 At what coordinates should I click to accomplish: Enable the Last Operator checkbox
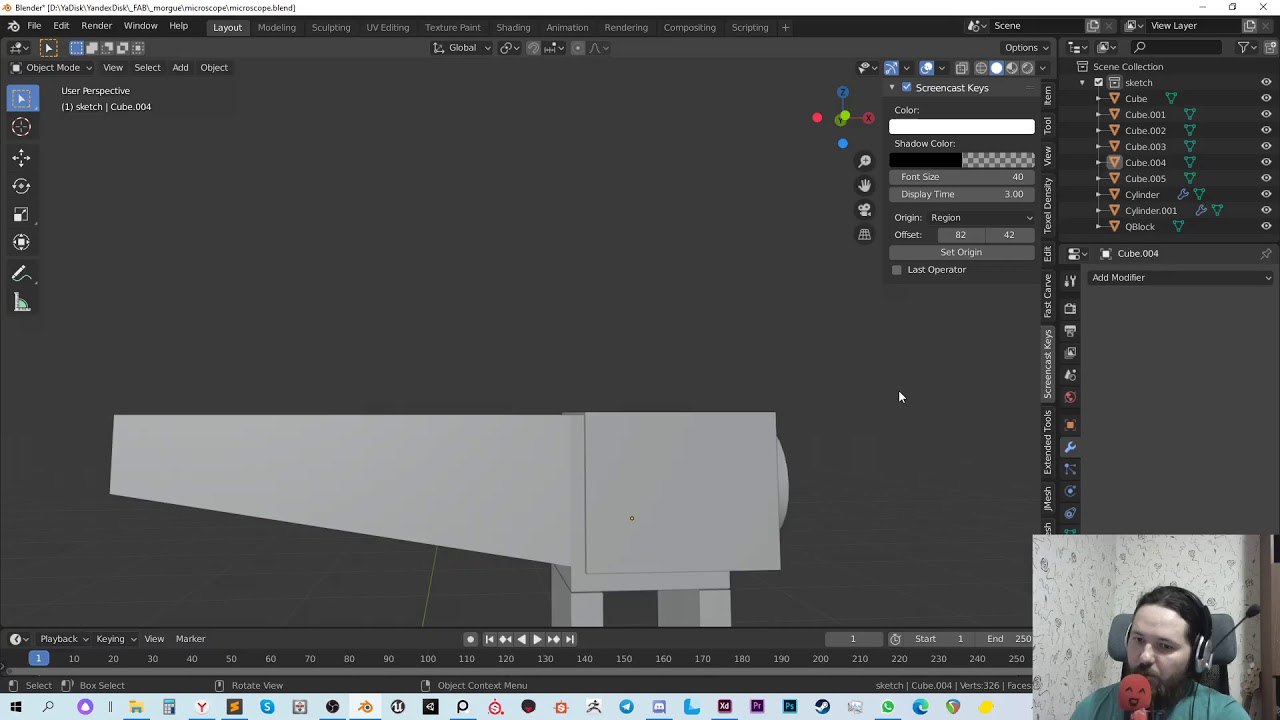pyautogui.click(x=897, y=270)
